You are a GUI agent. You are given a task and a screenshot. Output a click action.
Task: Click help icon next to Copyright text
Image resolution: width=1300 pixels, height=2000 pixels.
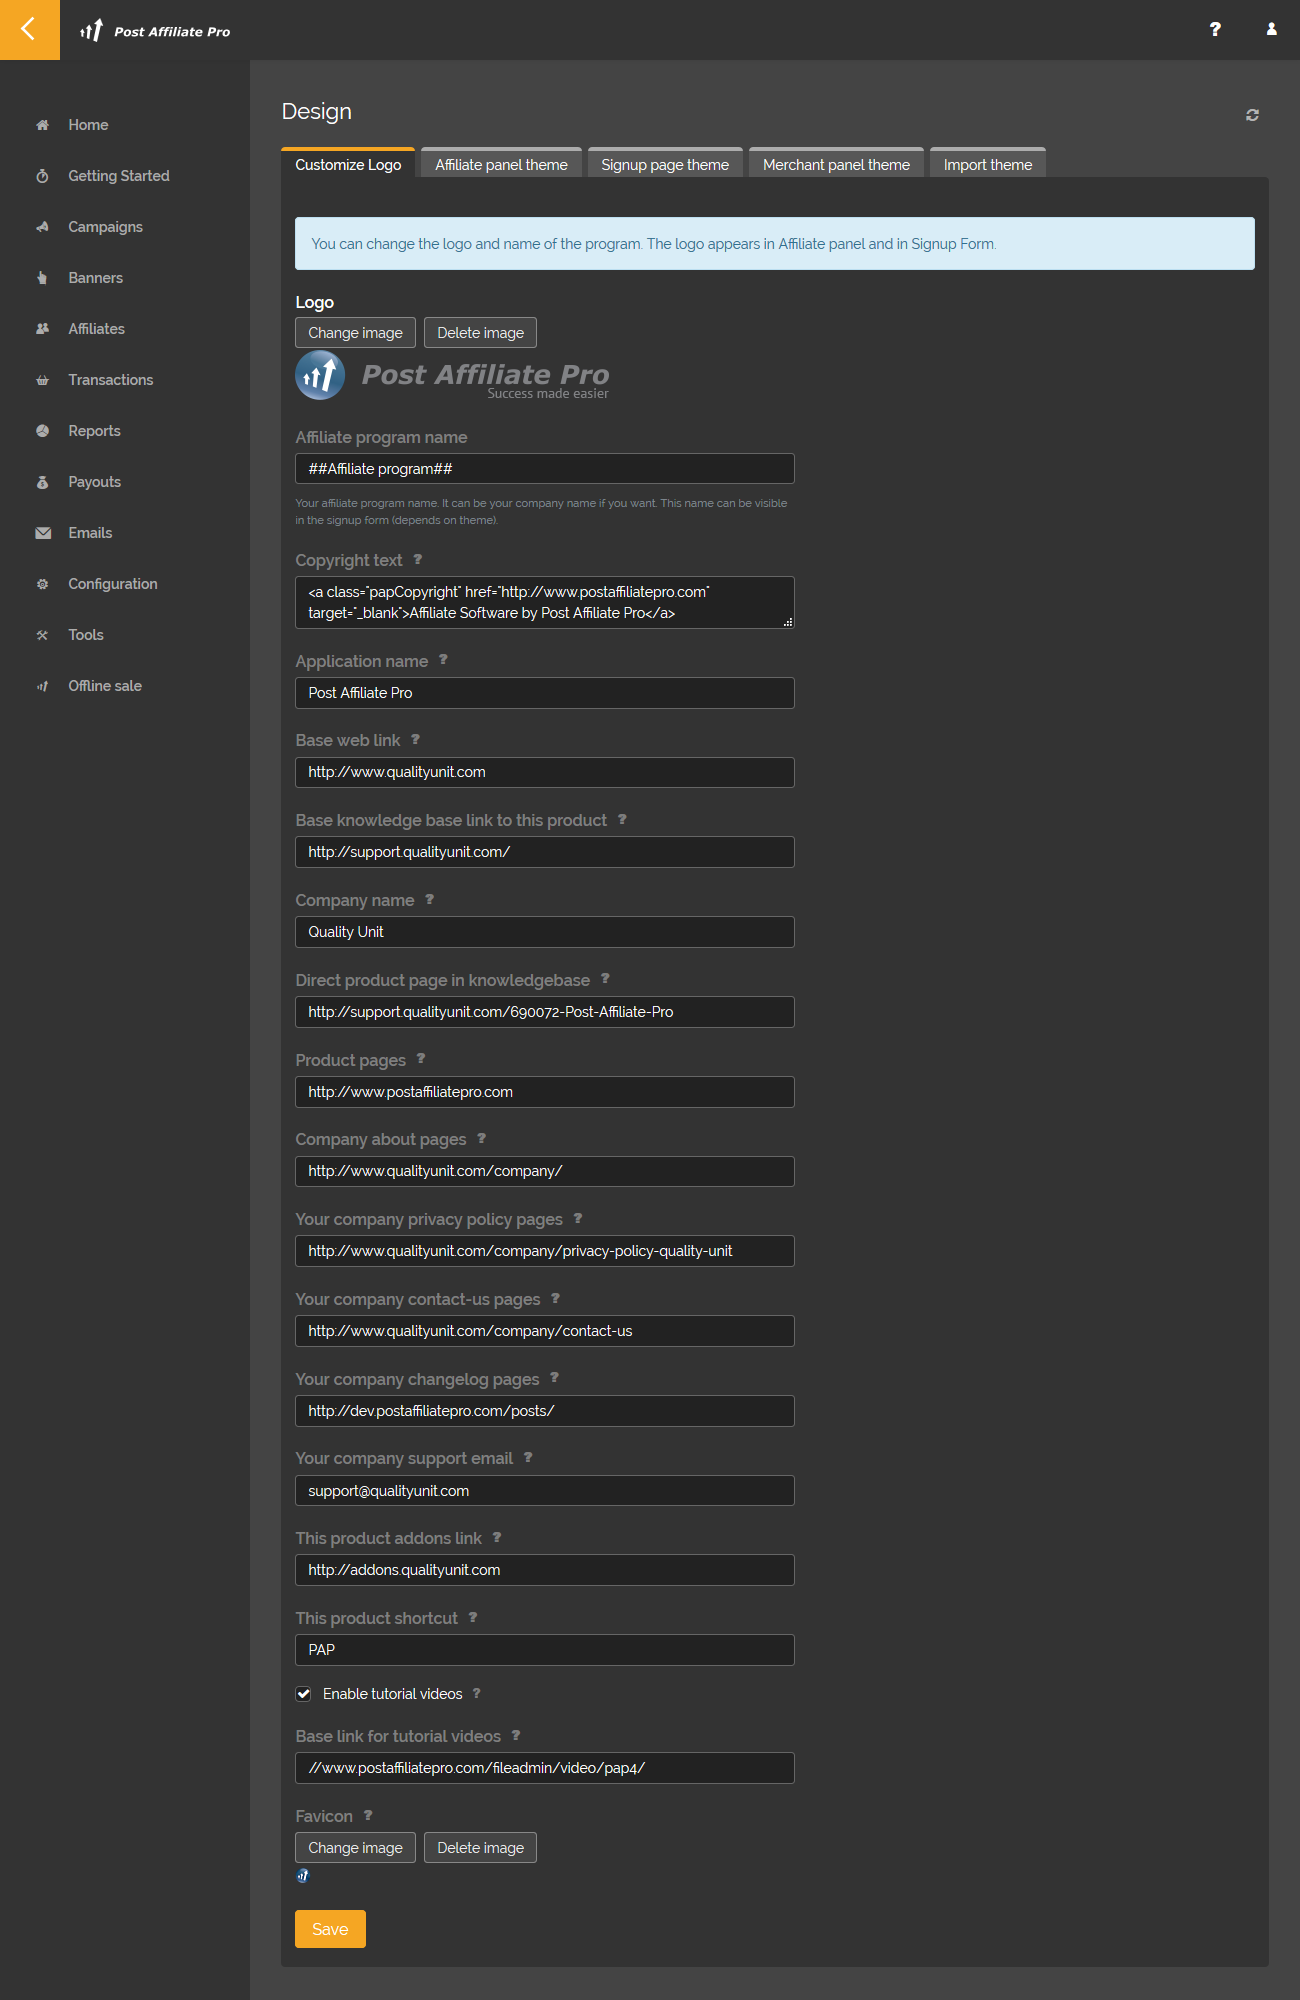click(x=418, y=560)
